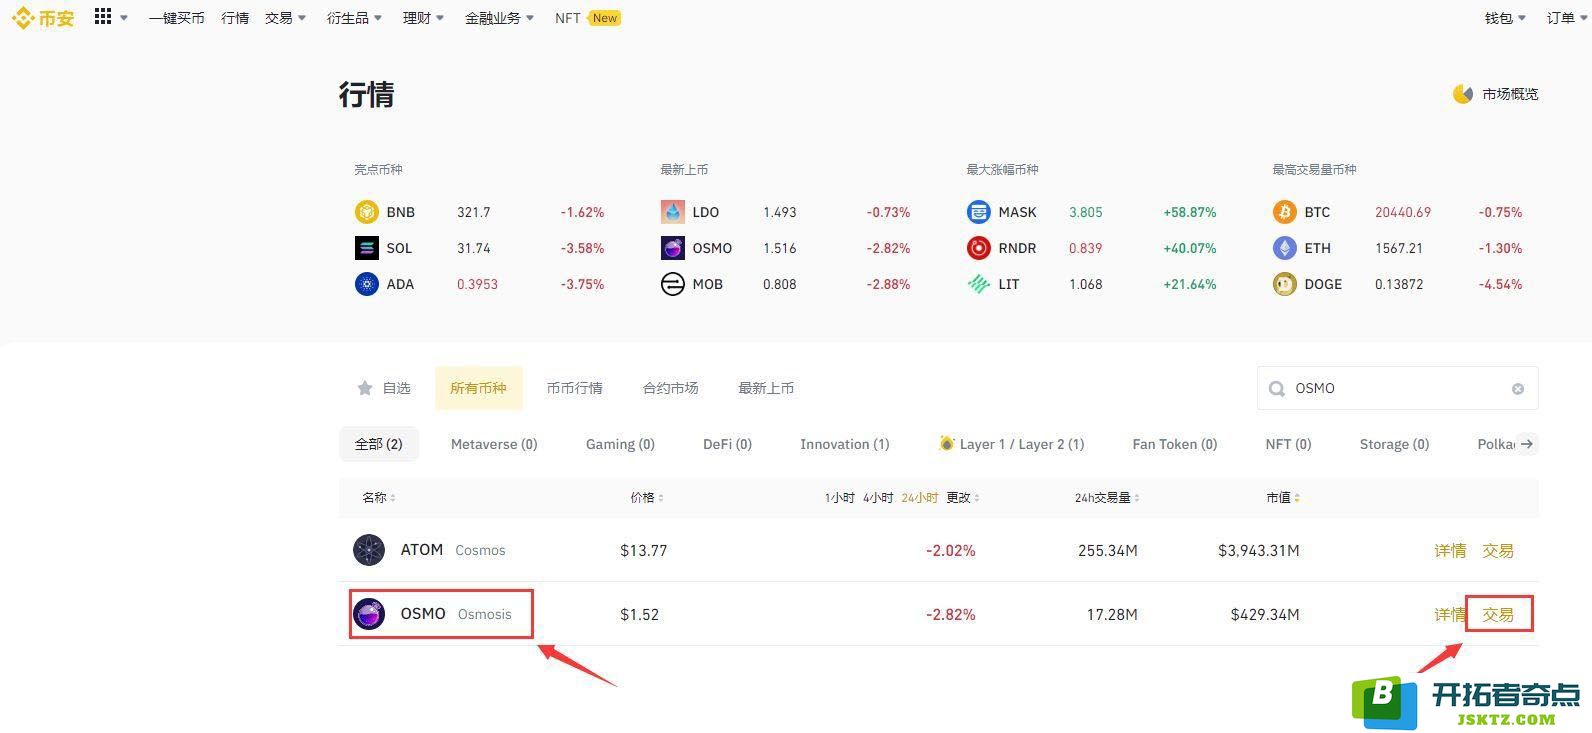Image resolution: width=1592 pixels, height=733 pixels.
Task: Click the coin search field containing OSMO
Action: [1397, 388]
